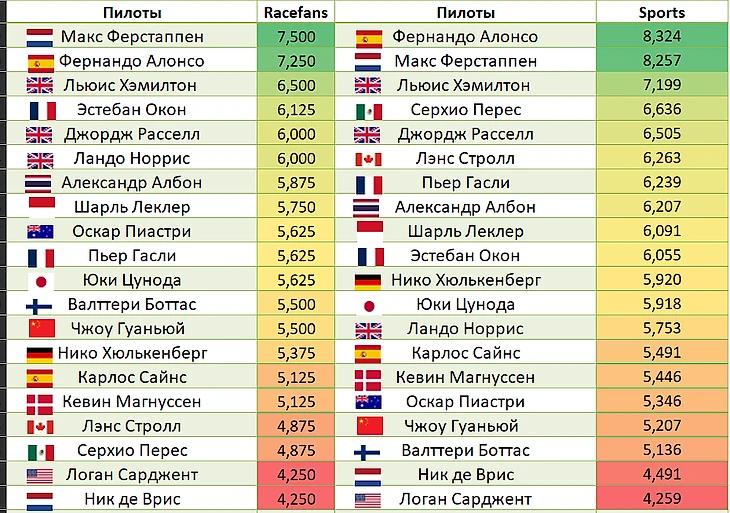
Task: Select red cell showing 4,259
Action: (662, 499)
